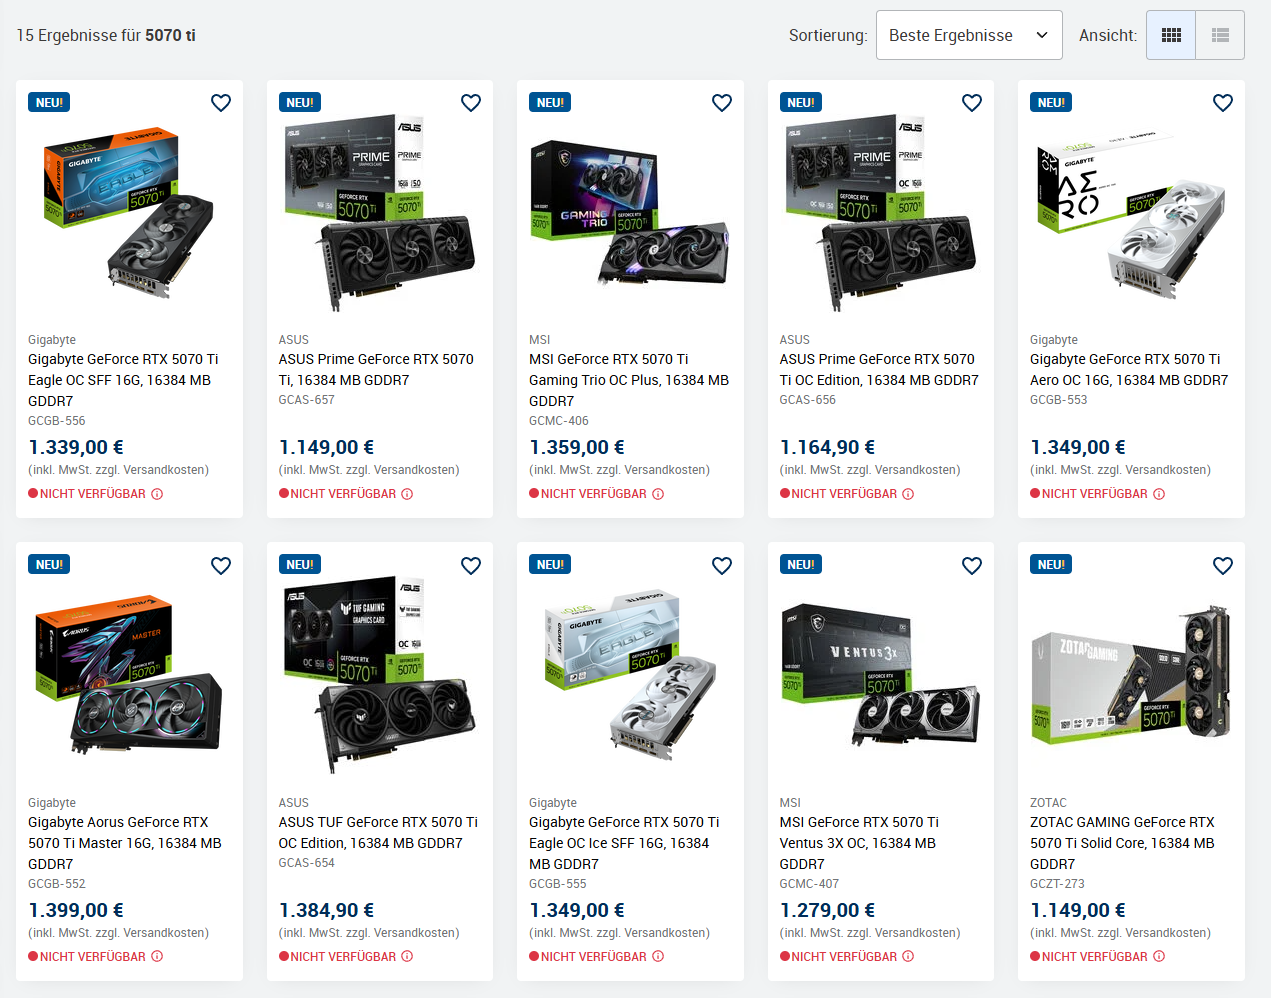
Task: Toggle wishlist heart on ASUS TUF OC Edition
Action: 471,566
